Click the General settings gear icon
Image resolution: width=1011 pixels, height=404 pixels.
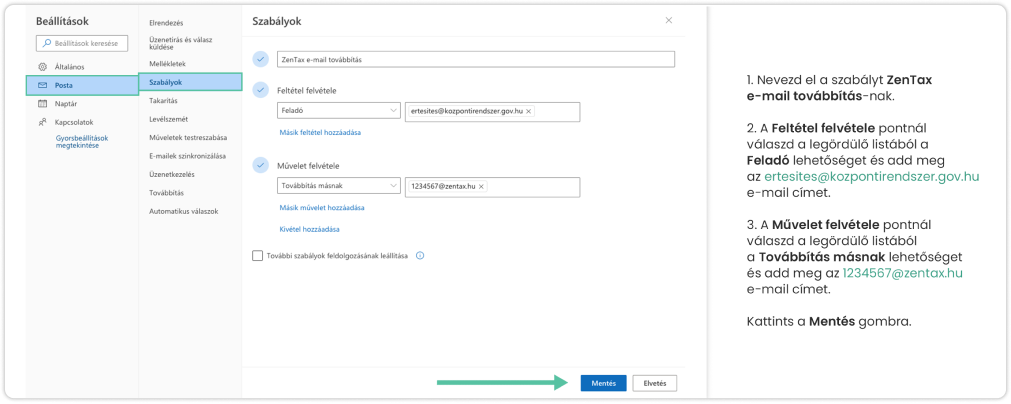(x=43, y=66)
